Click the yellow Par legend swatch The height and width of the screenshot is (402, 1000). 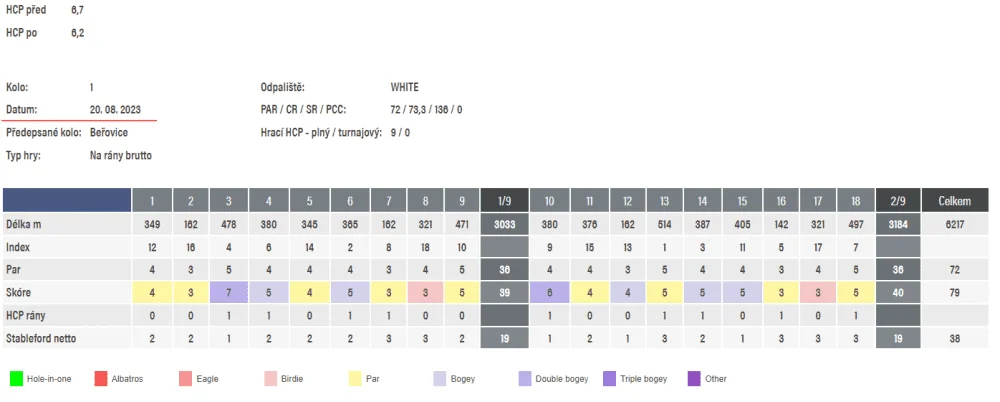coord(356,379)
